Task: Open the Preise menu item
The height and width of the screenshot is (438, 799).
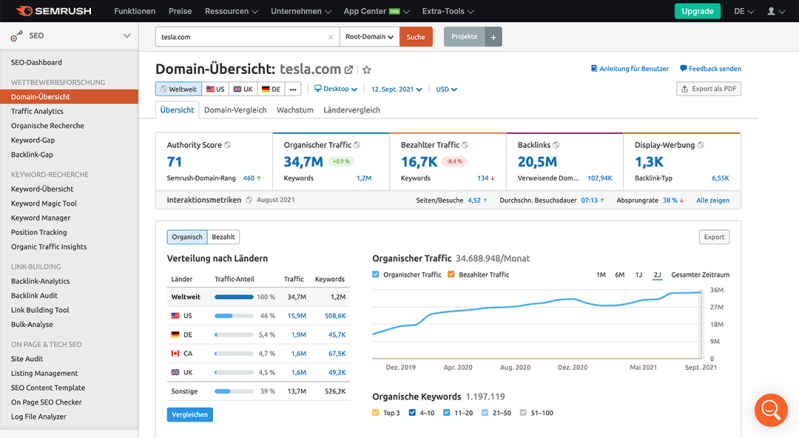Action: click(x=180, y=11)
